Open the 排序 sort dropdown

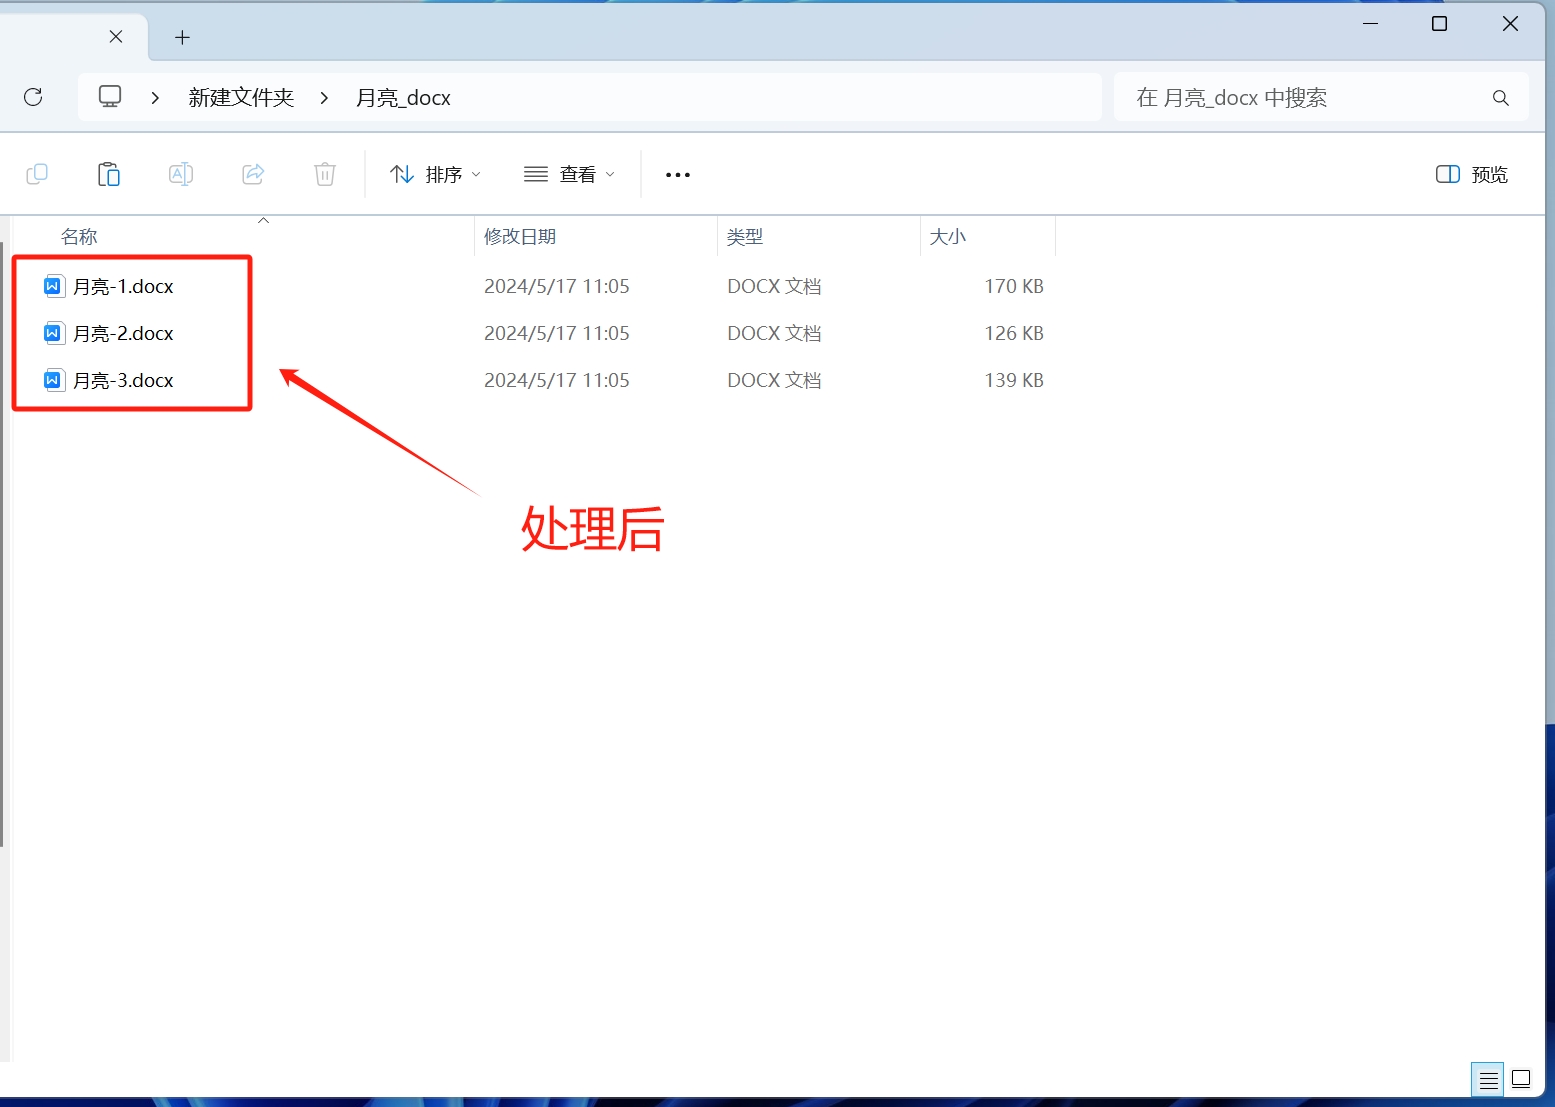pos(435,173)
